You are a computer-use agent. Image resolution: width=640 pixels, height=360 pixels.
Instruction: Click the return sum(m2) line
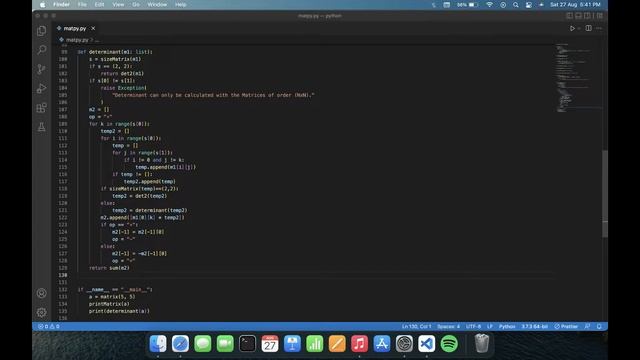pyautogui.click(x=109, y=268)
